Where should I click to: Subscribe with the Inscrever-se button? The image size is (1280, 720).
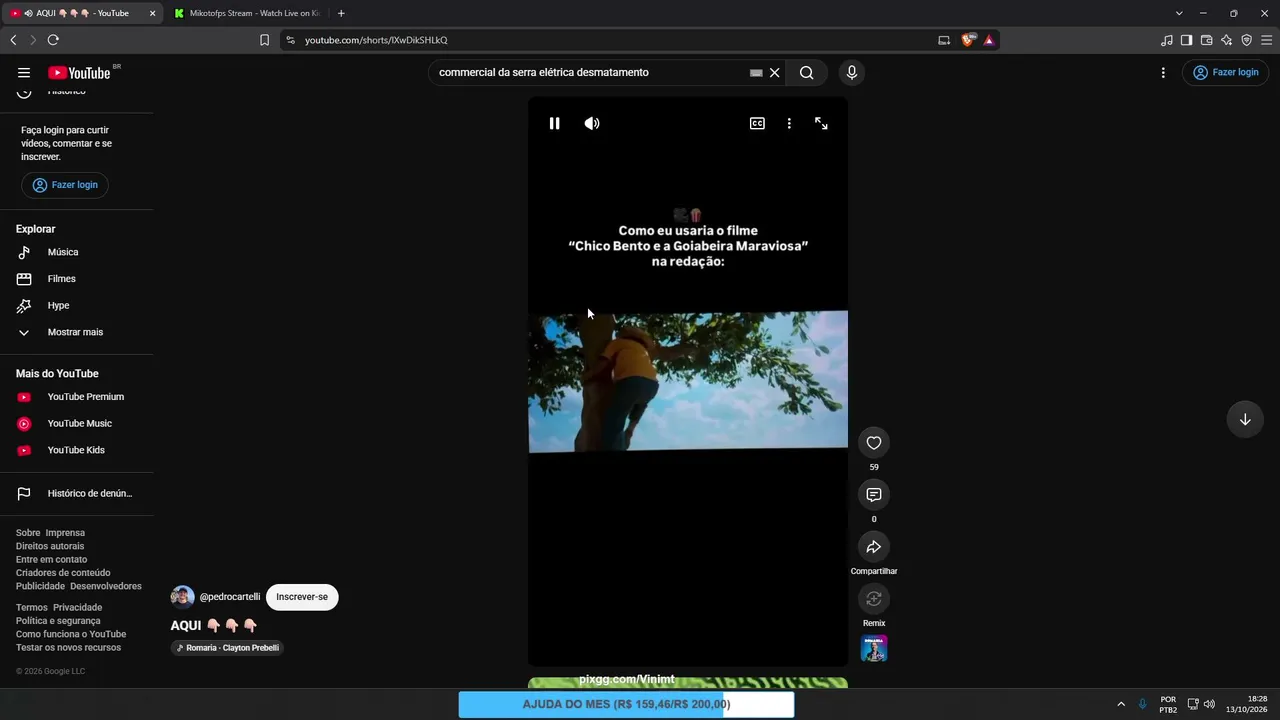point(302,597)
